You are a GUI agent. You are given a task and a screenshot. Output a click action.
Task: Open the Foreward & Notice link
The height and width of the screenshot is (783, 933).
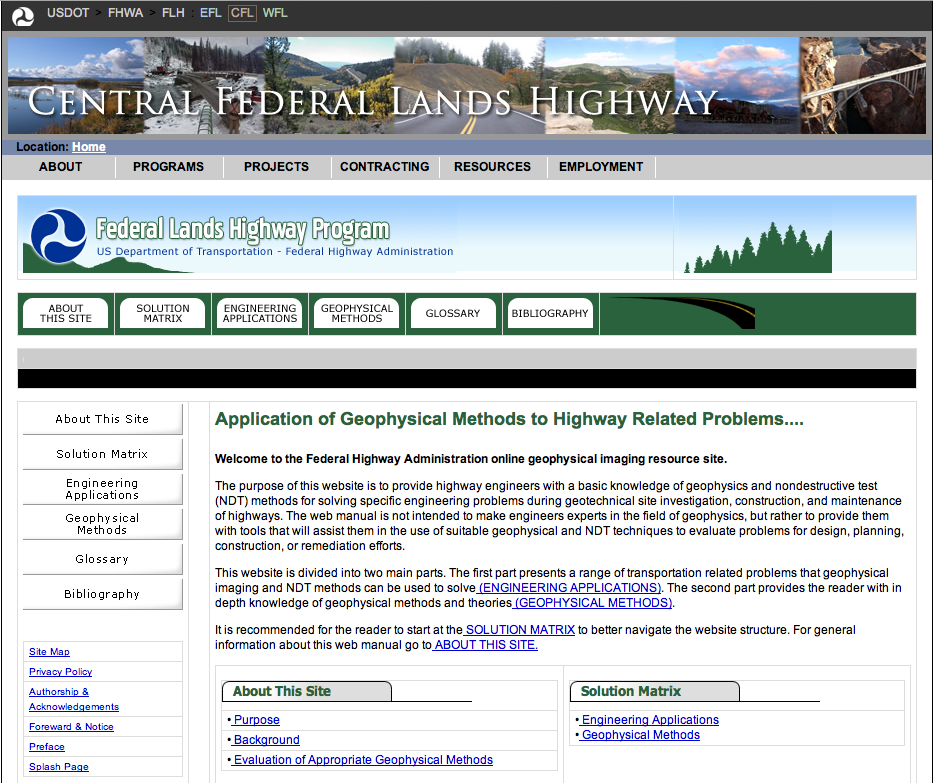point(71,726)
